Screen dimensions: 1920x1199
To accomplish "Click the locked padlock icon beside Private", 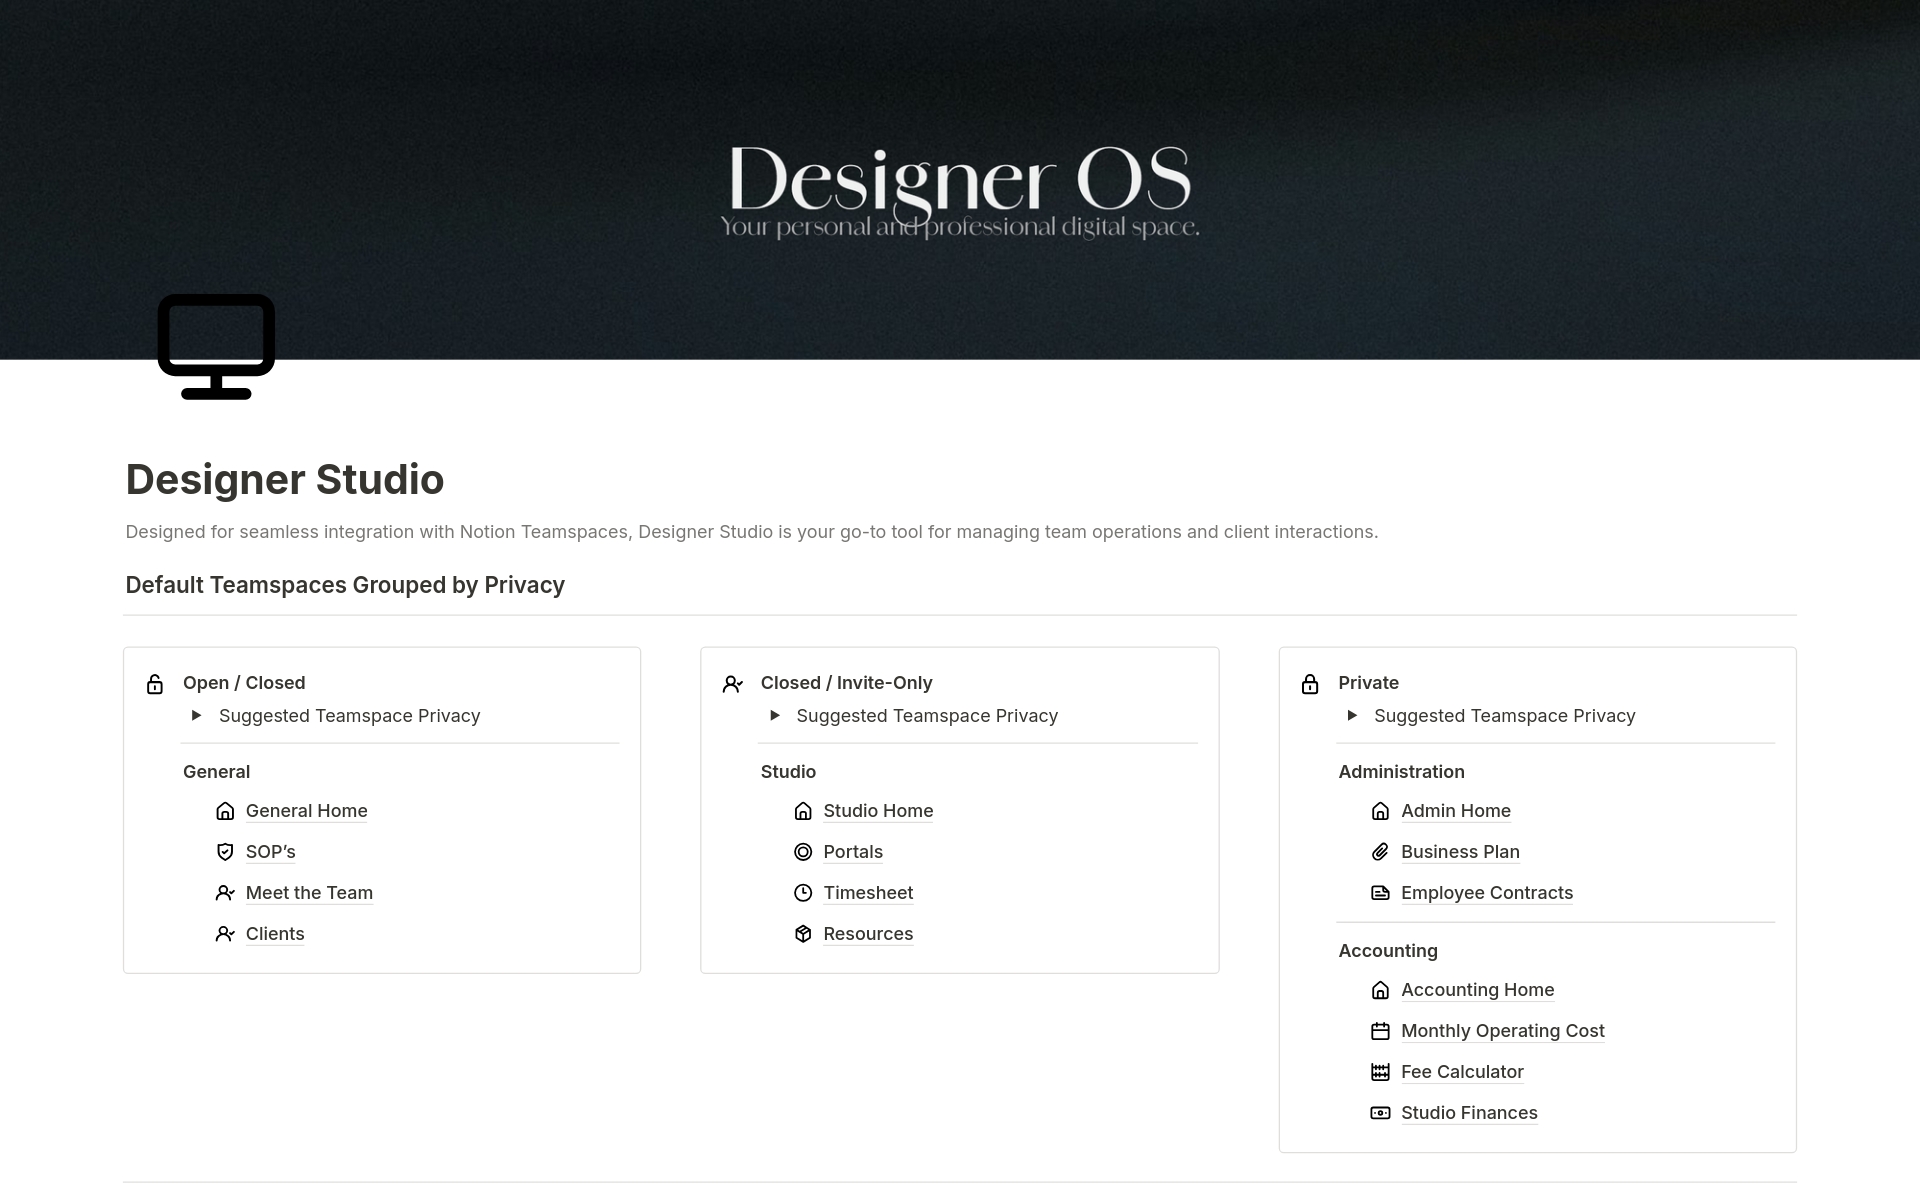I will (1310, 684).
